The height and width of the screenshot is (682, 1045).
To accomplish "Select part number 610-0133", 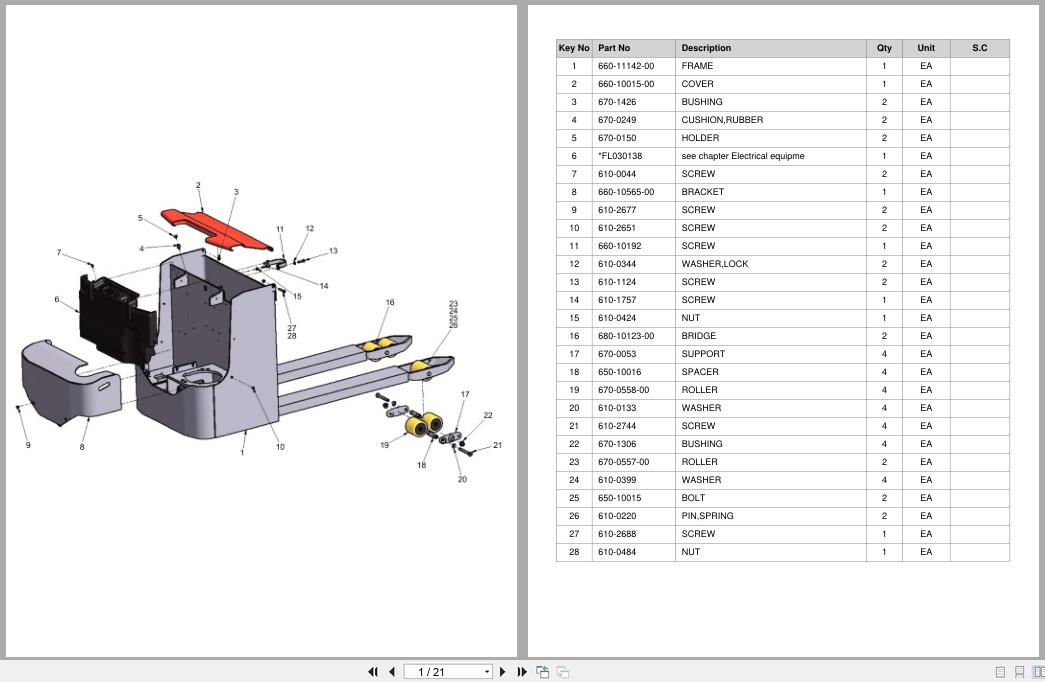I will [617, 408].
